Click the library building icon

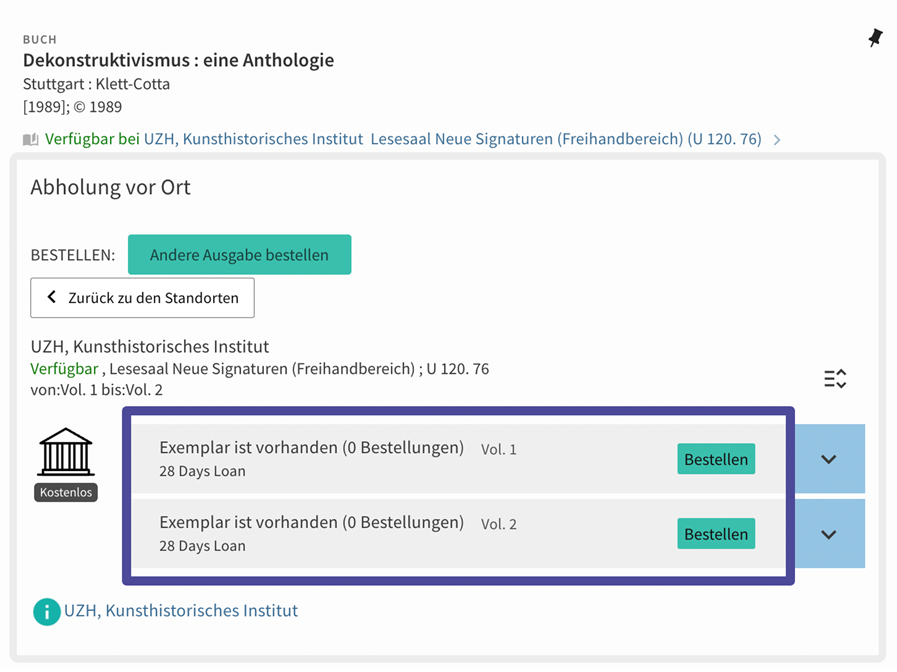tap(65, 452)
